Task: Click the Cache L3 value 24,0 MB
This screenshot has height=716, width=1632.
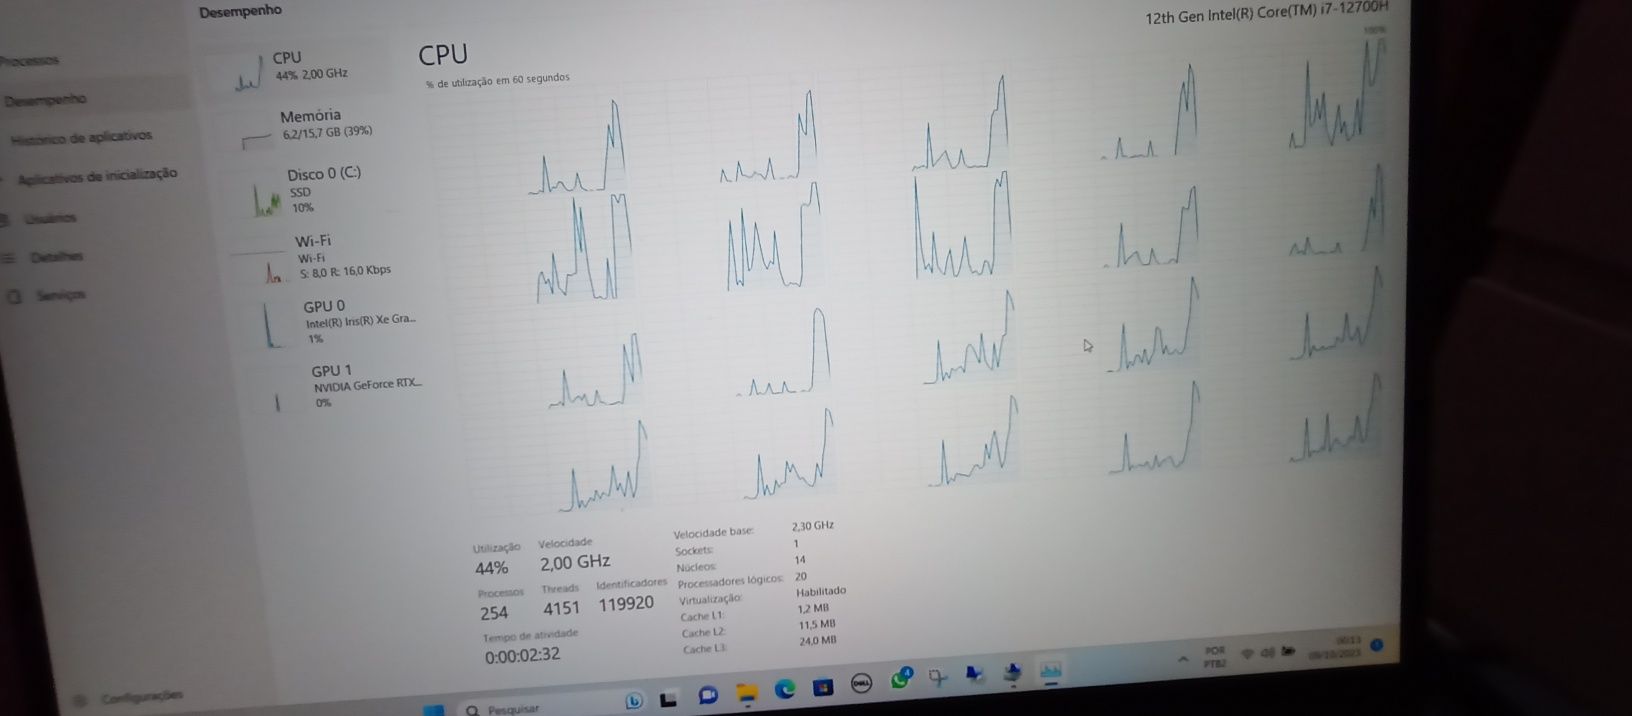Action: (x=817, y=641)
